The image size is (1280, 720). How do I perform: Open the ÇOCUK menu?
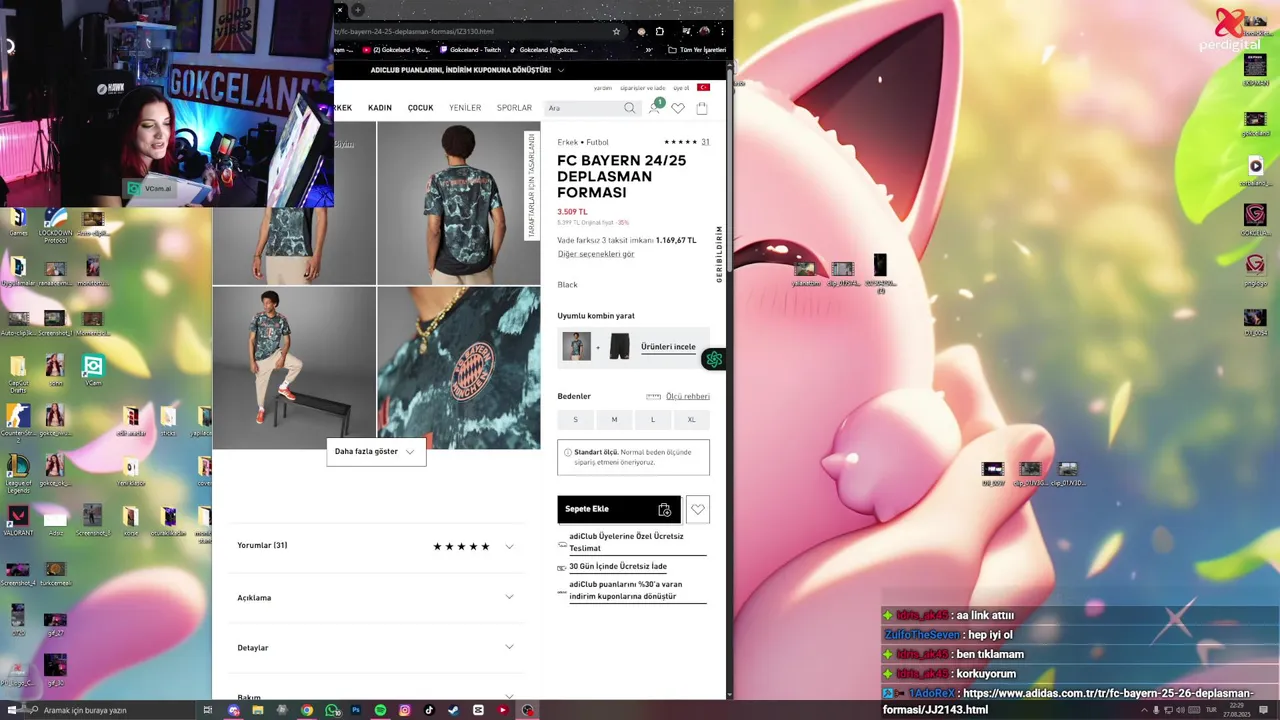[x=420, y=108]
